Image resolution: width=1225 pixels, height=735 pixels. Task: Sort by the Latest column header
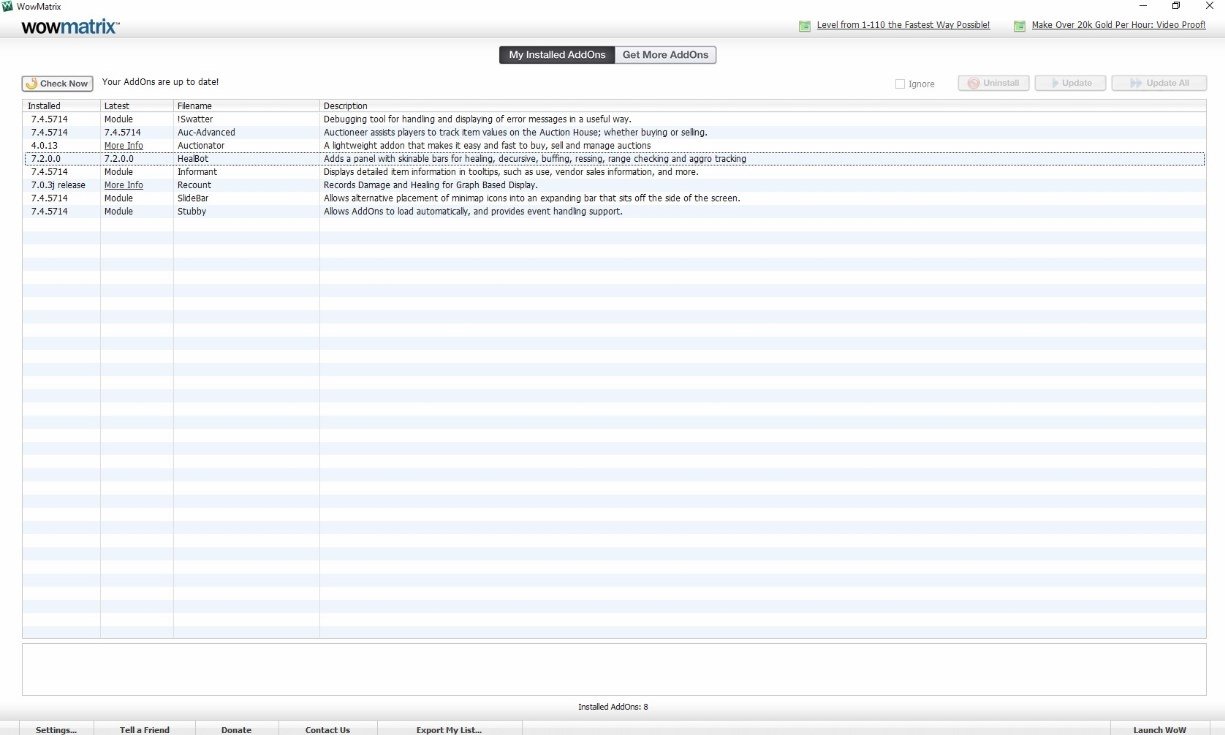click(x=137, y=106)
